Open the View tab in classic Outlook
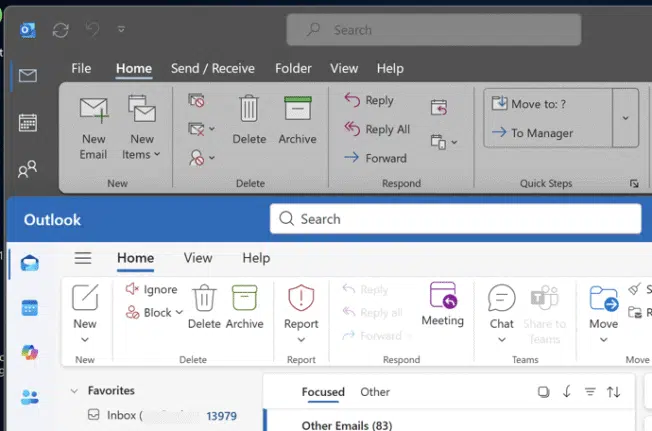This screenshot has width=652, height=431. tap(344, 68)
